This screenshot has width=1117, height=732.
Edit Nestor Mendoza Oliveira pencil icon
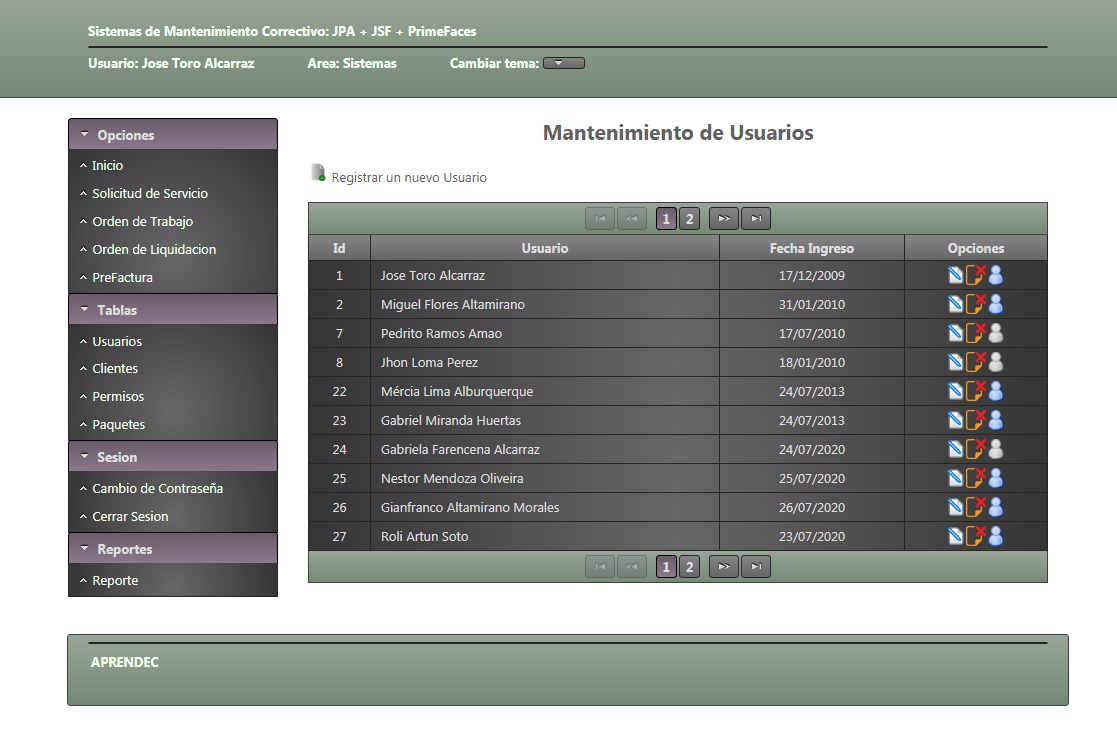click(x=955, y=479)
